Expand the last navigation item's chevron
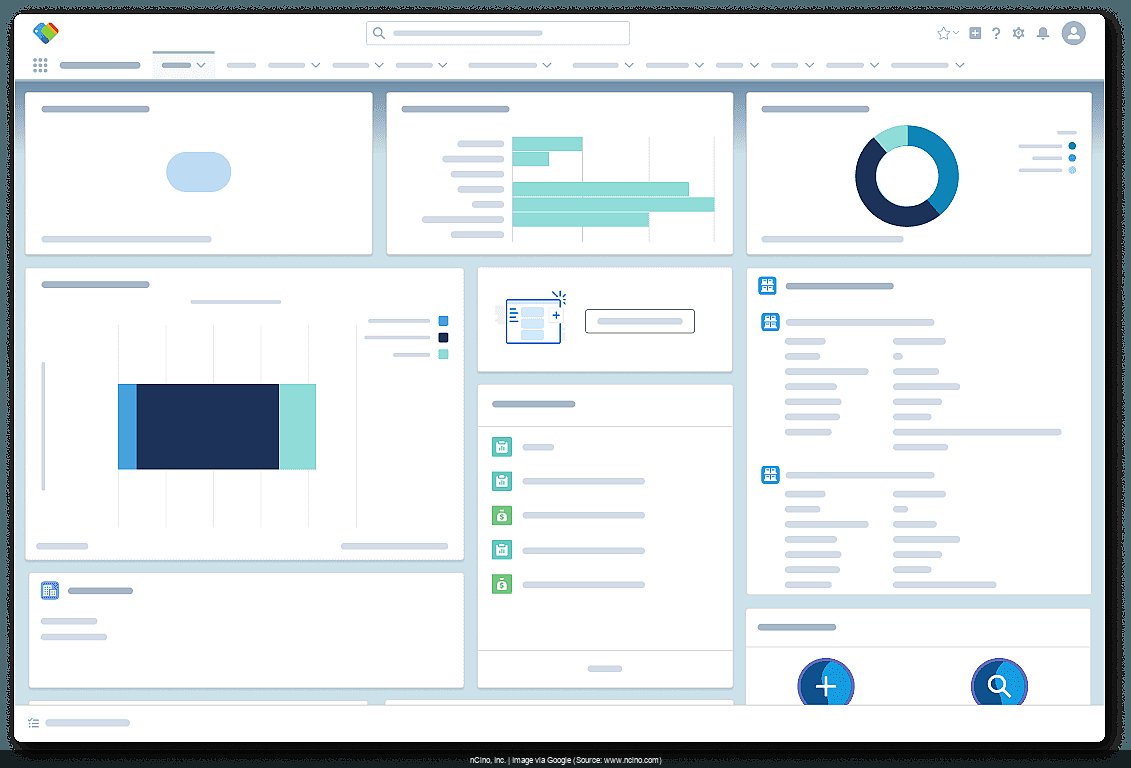Viewport: 1131px width, 768px height. (959, 65)
